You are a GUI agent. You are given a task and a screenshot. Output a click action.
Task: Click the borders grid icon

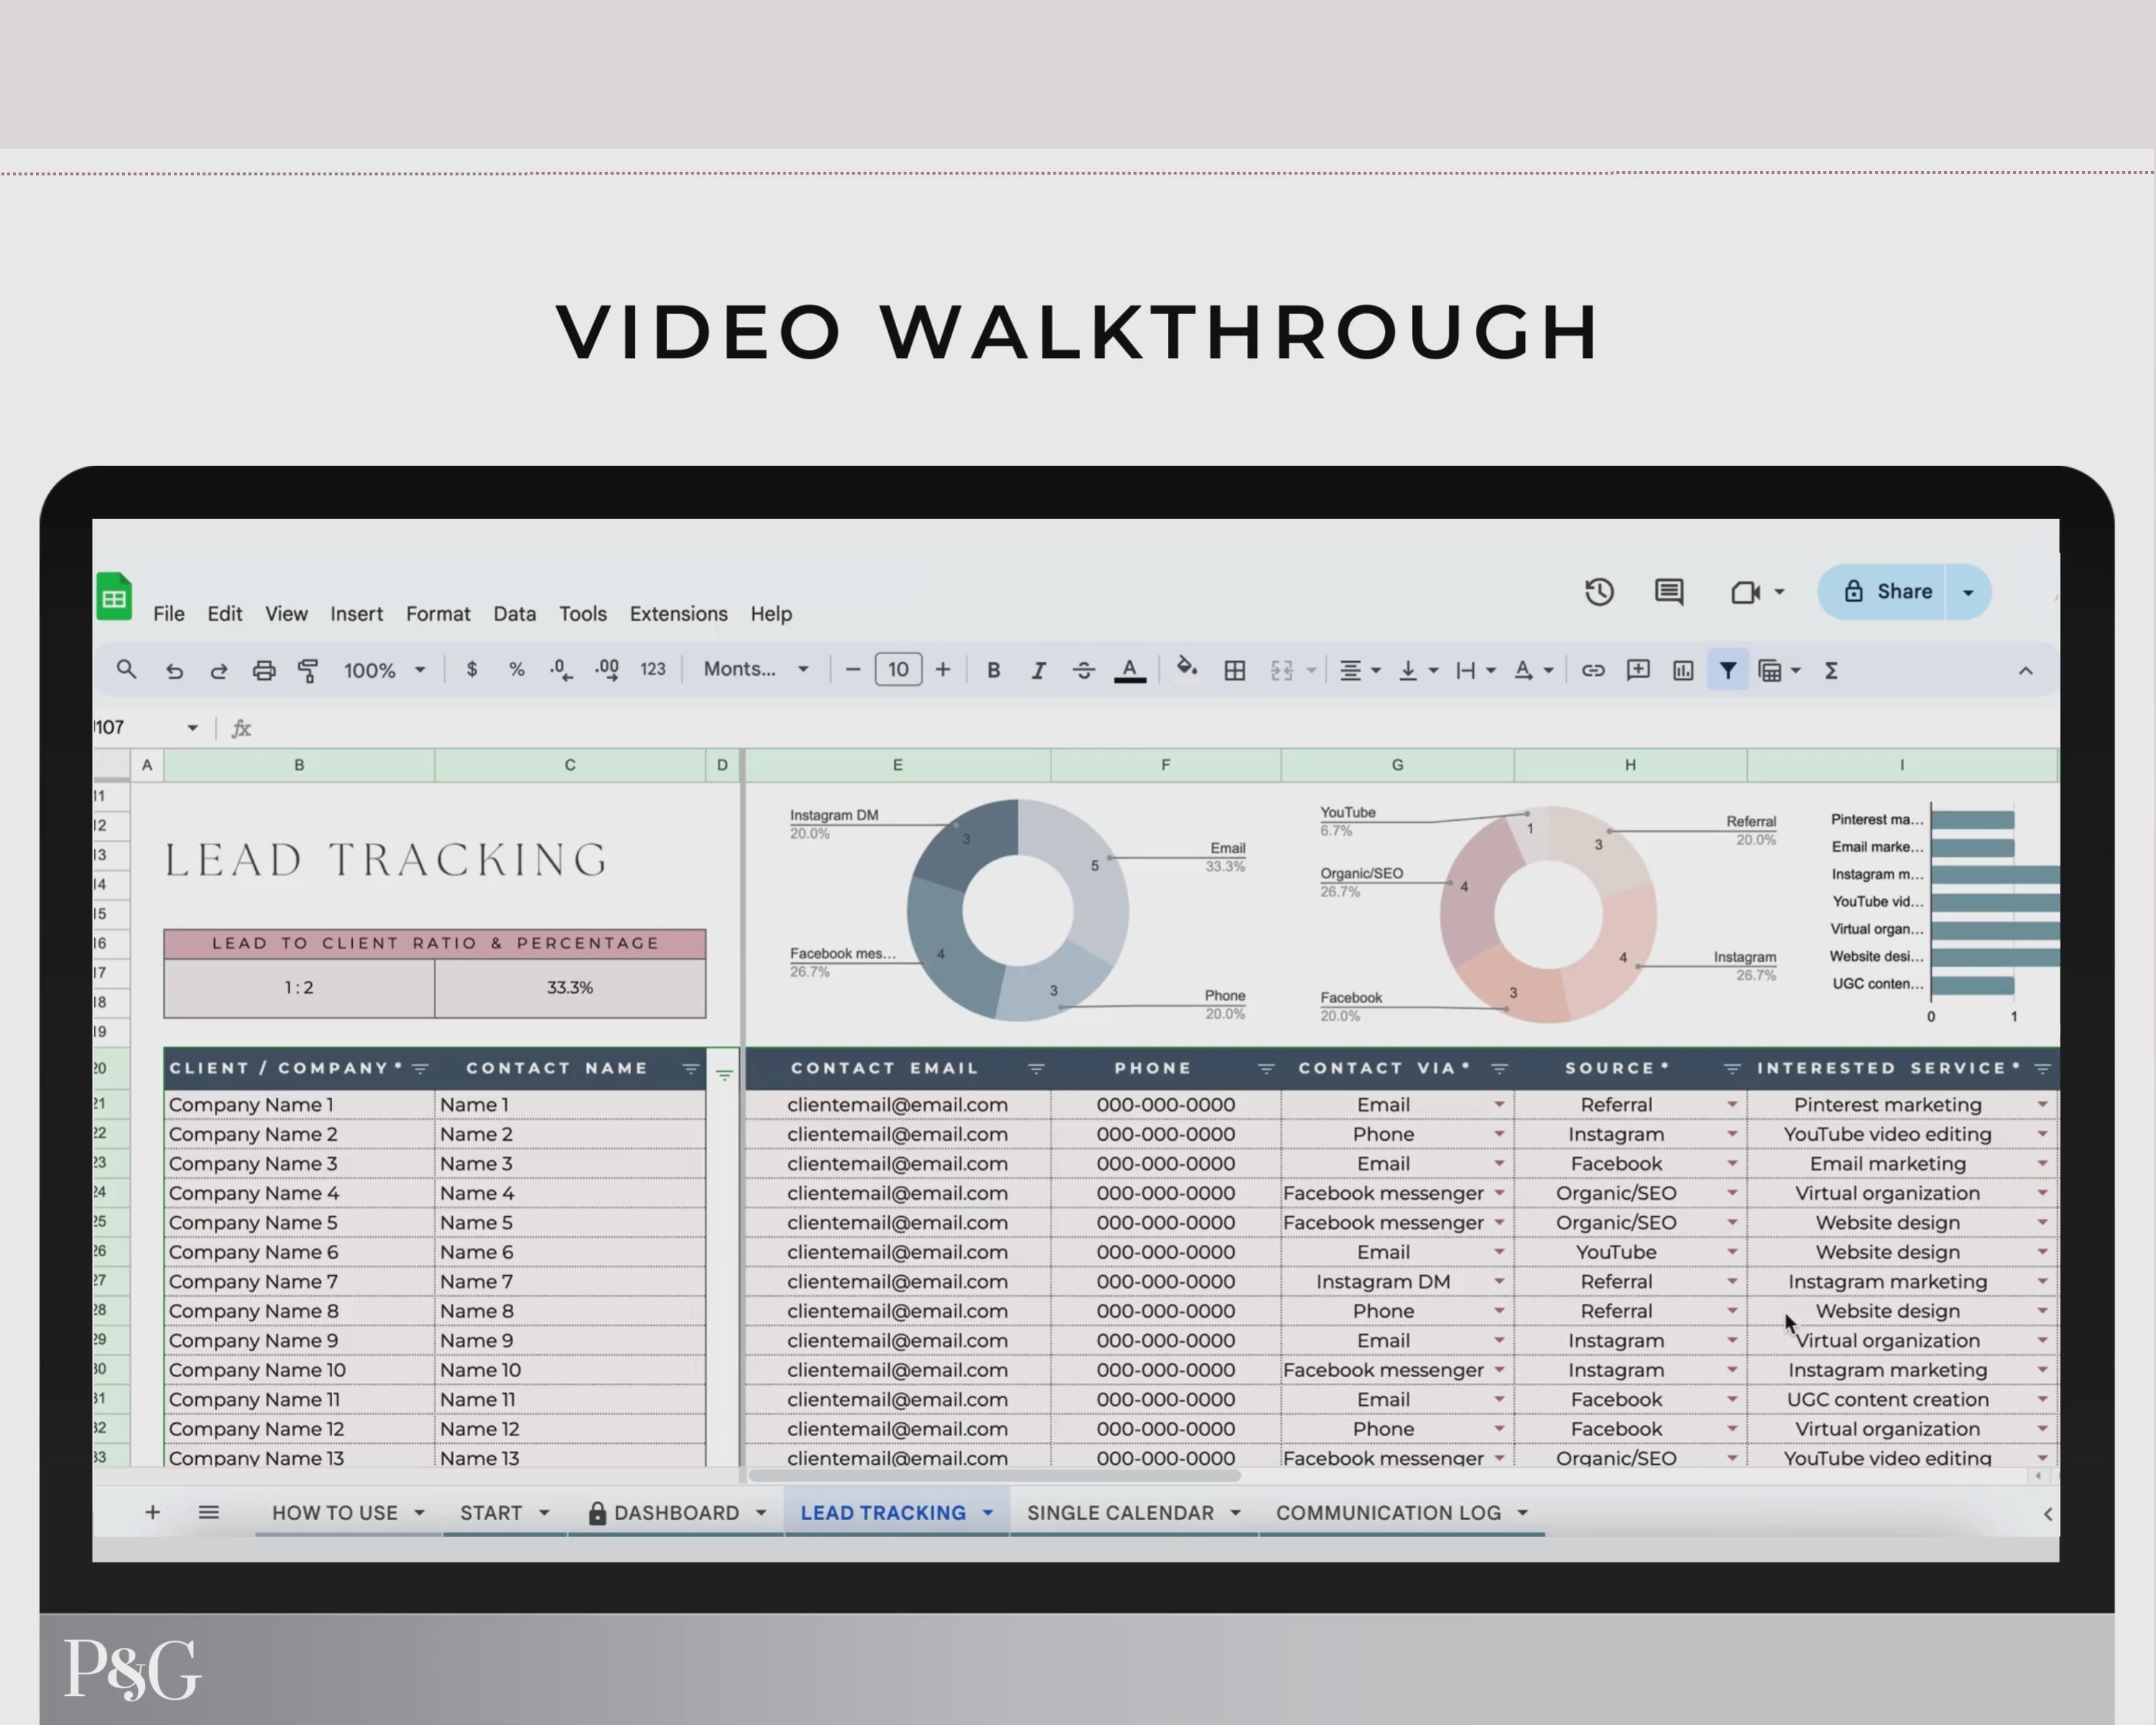pyautogui.click(x=1234, y=670)
